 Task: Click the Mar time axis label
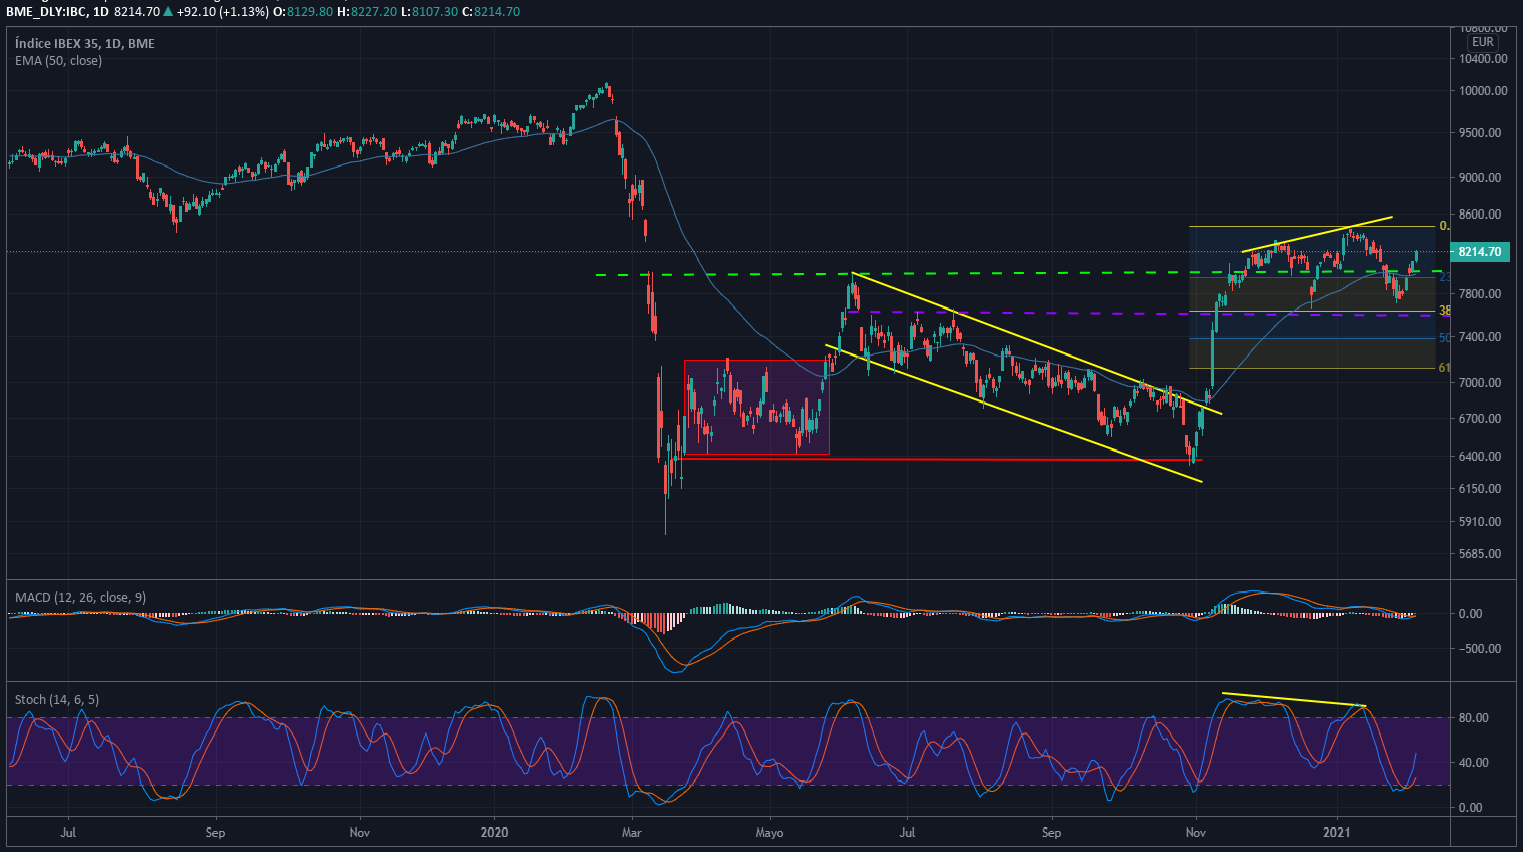coord(631,832)
